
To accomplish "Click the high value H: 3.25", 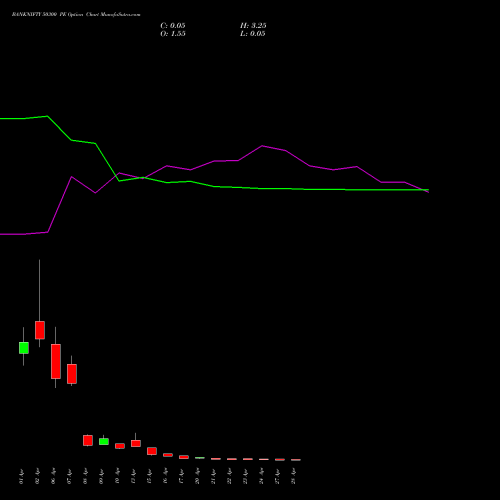I will click(253, 26).
